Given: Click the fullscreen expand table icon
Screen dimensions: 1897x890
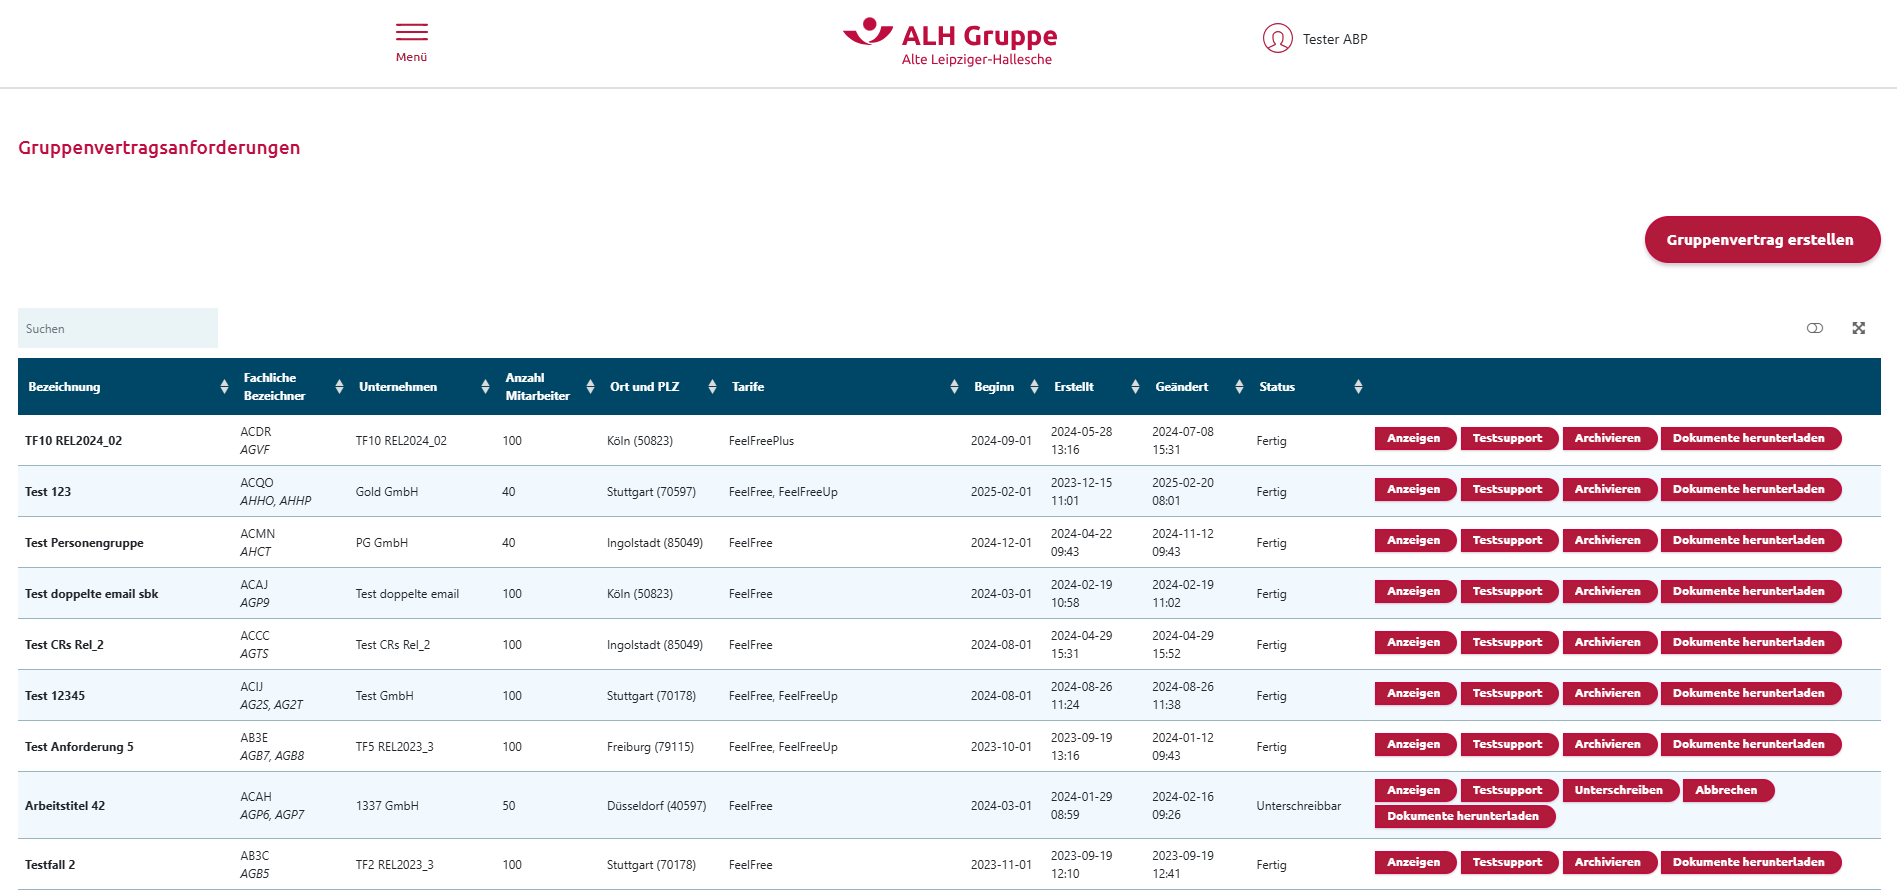Looking at the screenshot, I should click(x=1858, y=328).
